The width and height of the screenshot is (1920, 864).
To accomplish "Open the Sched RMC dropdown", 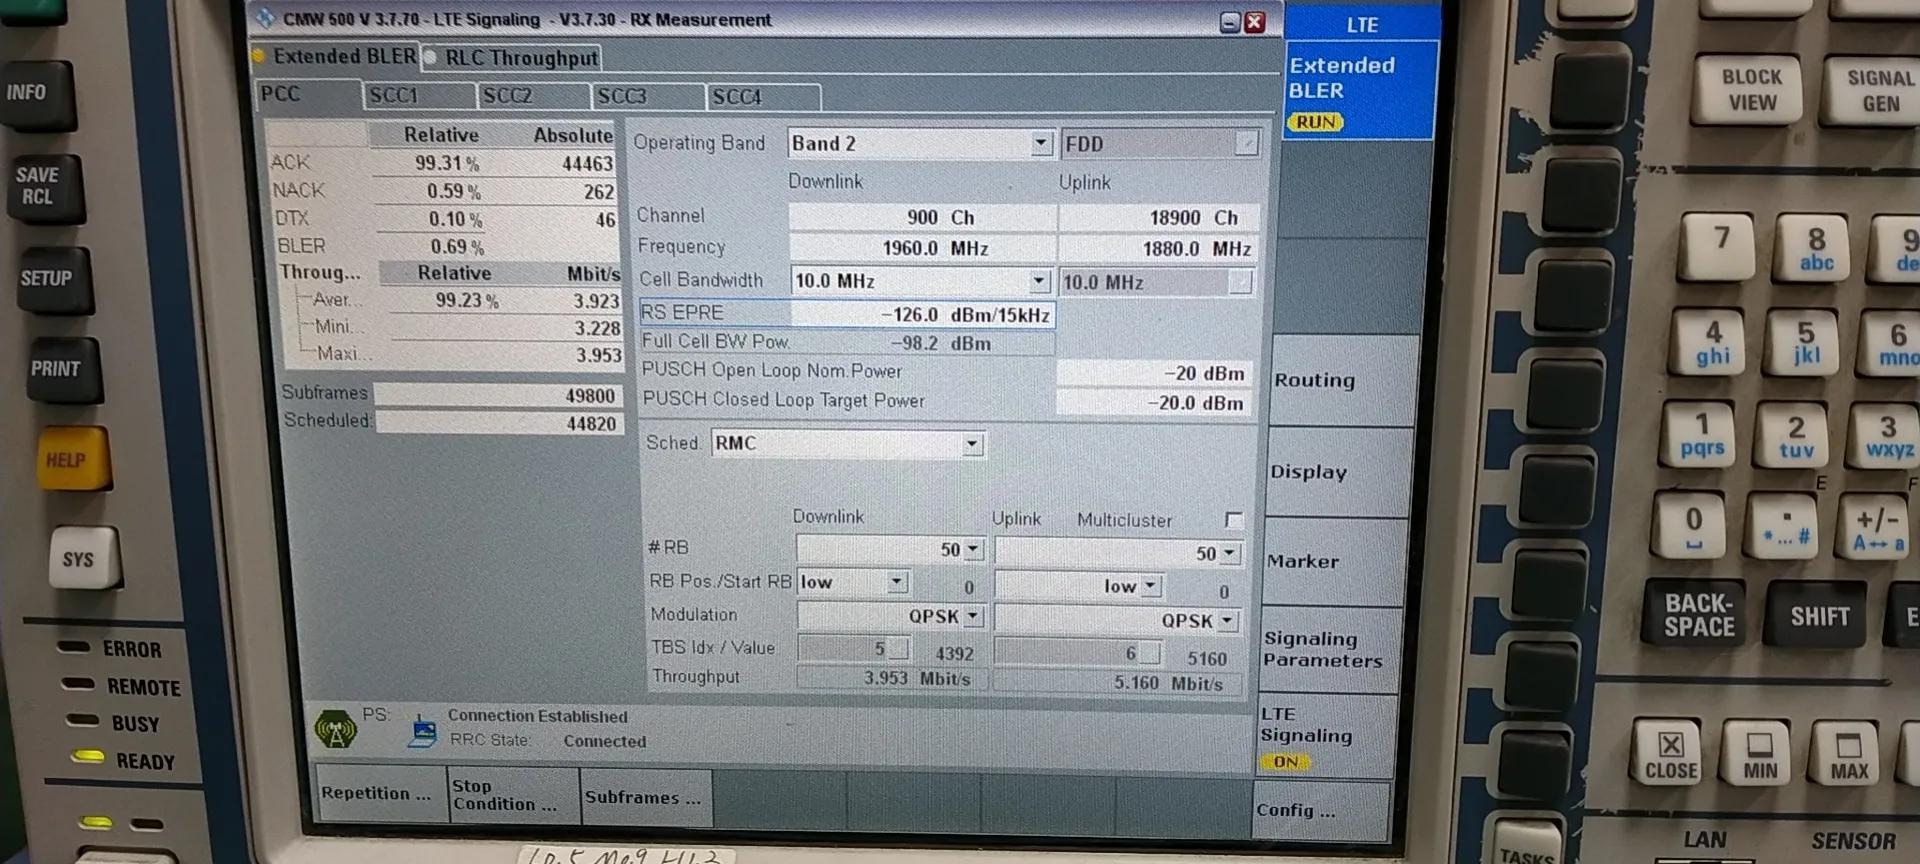I will (972, 444).
